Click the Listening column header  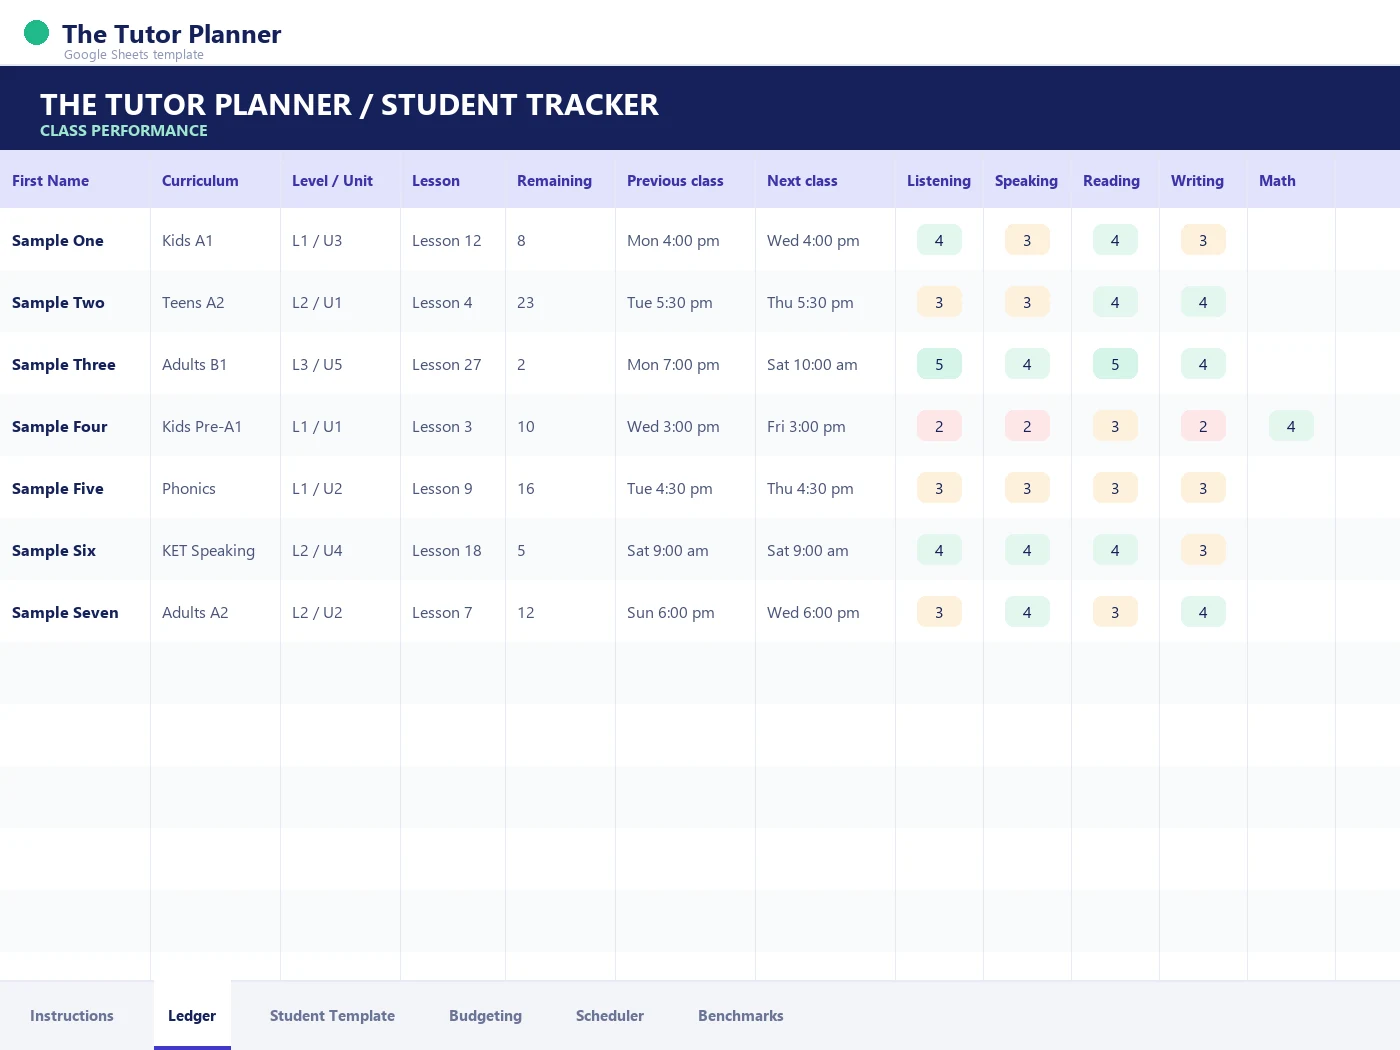939,180
